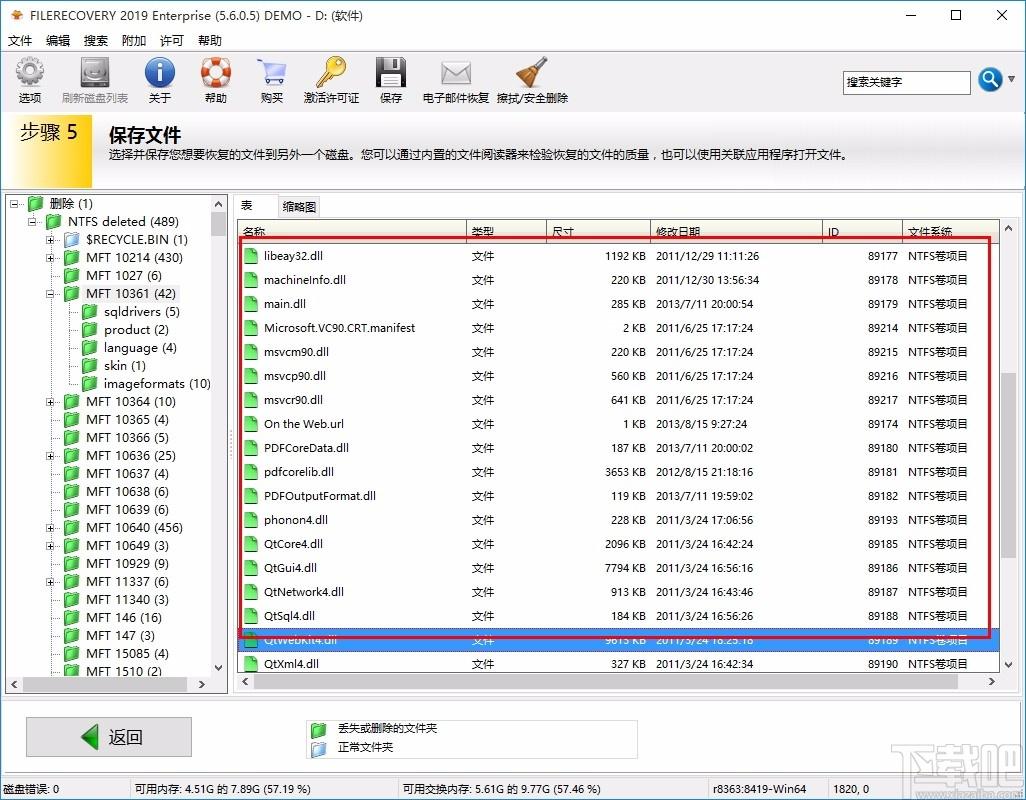The image size is (1026, 800).
Task: Click the search keyword input field
Action: pyautogui.click(x=906, y=82)
